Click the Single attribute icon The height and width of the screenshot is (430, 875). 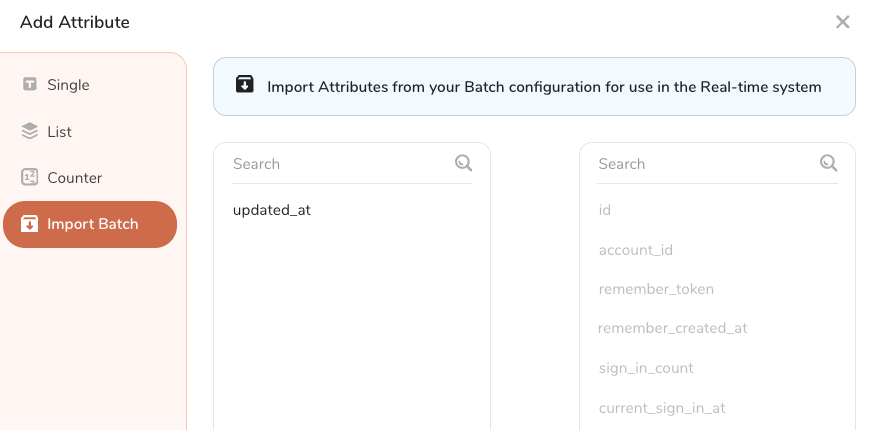point(30,85)
